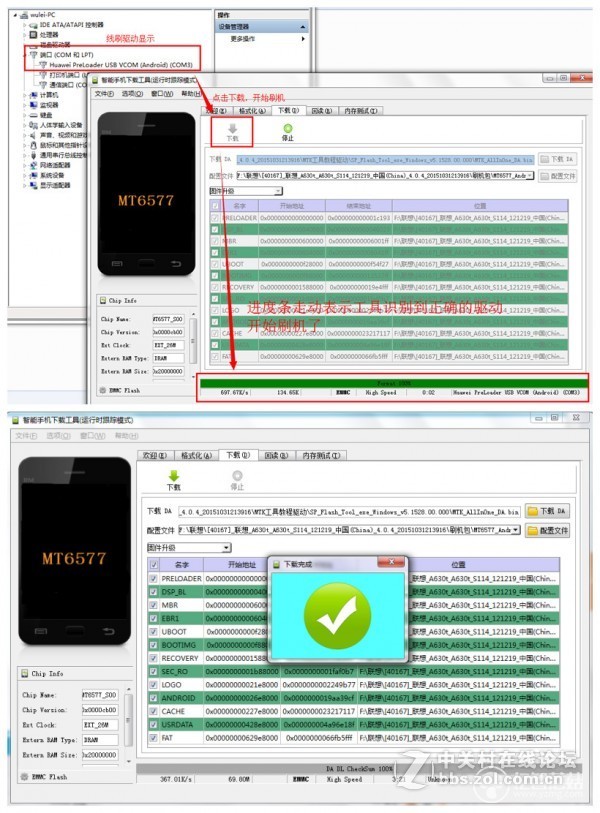This screenshot has width=600, height=813.
Task: Close the 下载完成 dialog with its X button
Action: 392,562
